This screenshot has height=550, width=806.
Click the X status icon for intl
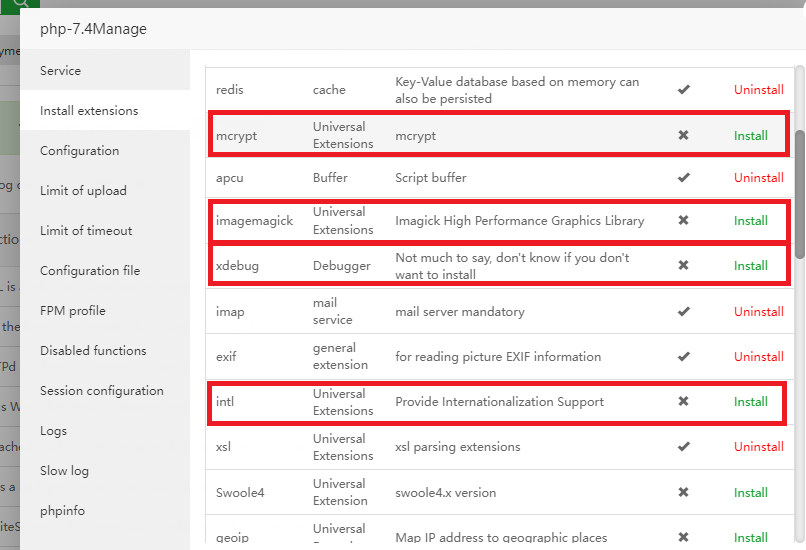coord(683,401)
